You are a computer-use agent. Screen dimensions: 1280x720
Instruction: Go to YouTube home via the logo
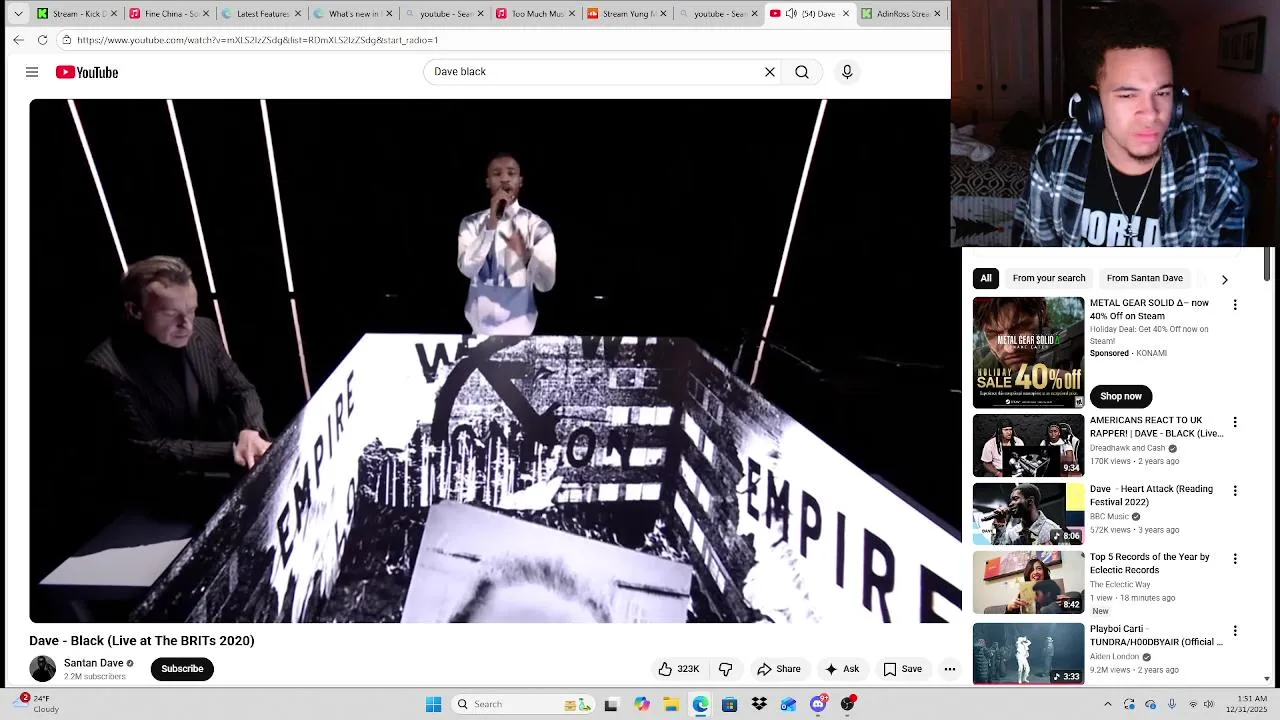(x=87, y=72)
